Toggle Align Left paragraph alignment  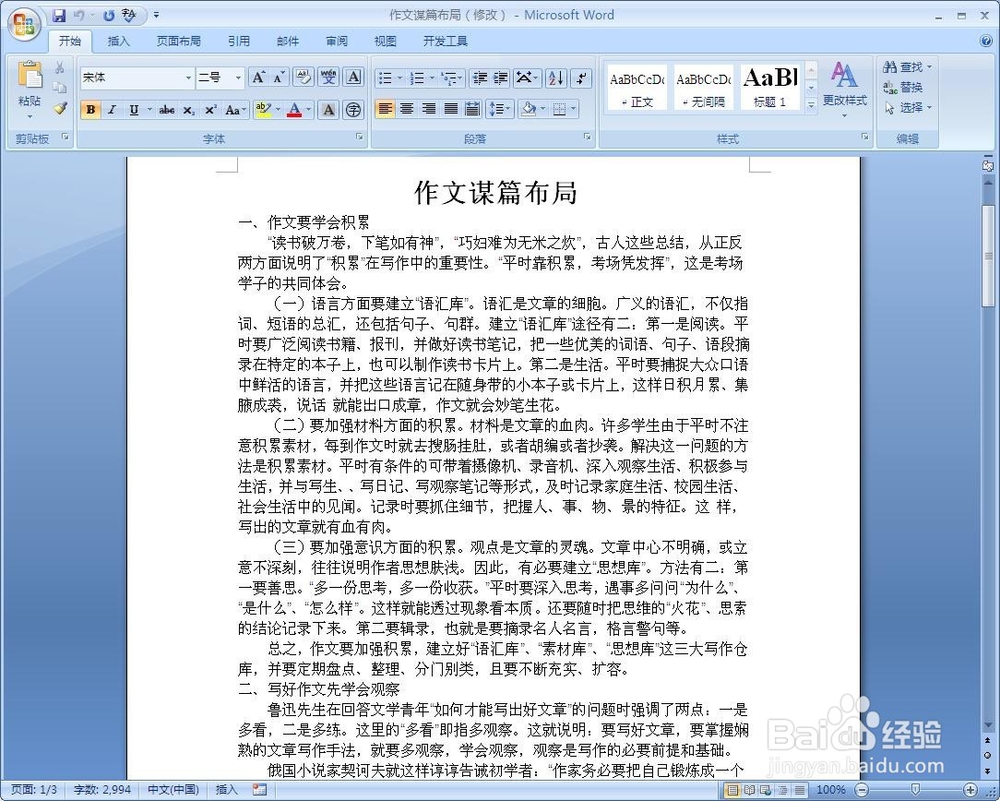(x=385, y=109)
